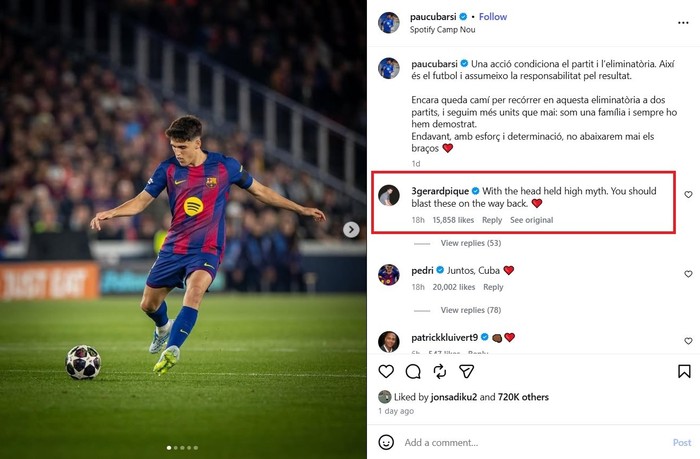Viewport: 700px width, 459px height.
Task: Show original text of Piqué's comment
Action: coord(531,220)
